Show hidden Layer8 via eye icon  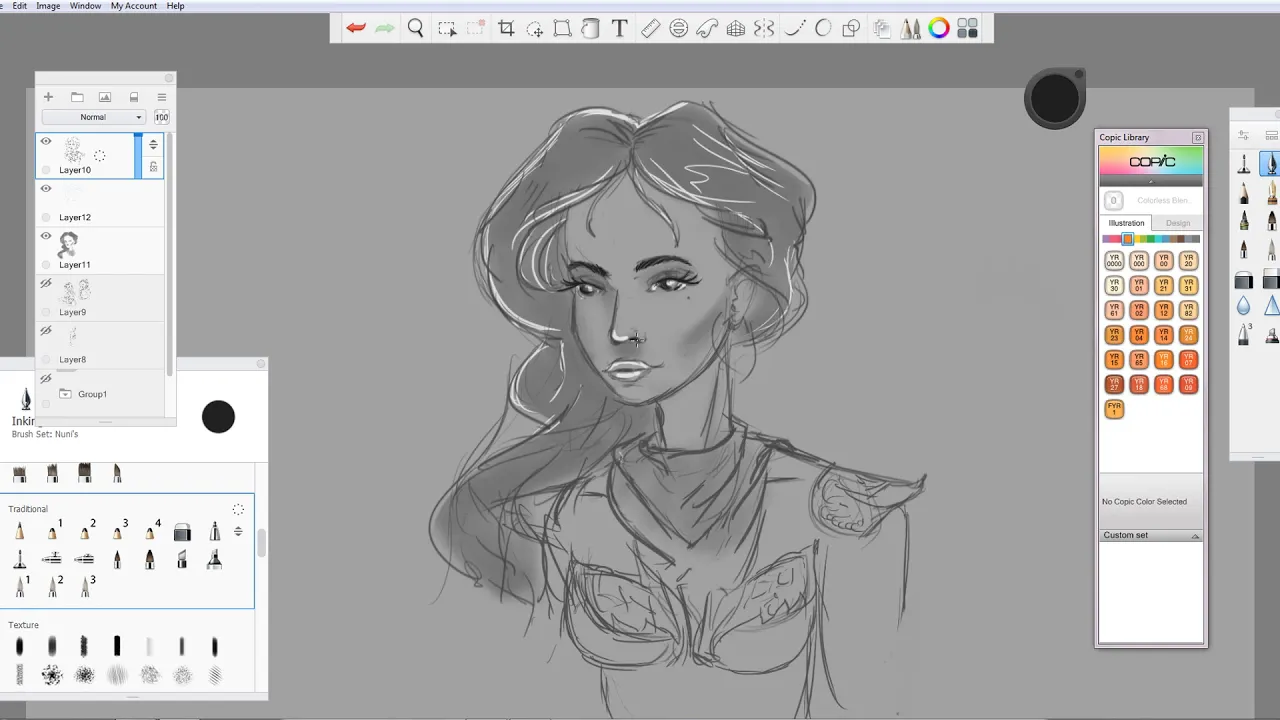click(46, 331)
